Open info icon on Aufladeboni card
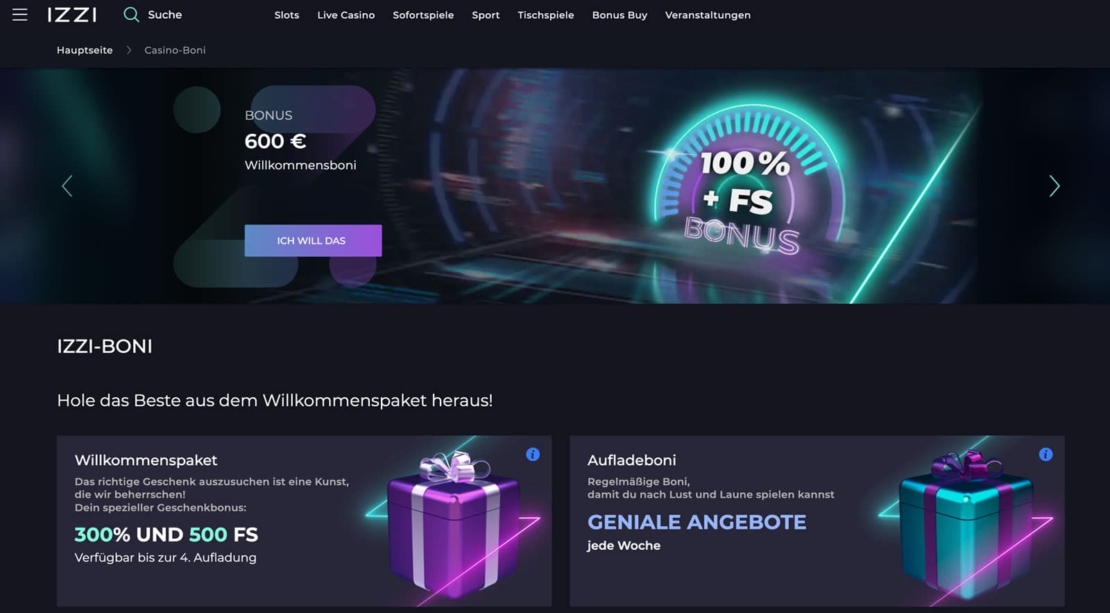 [x=1046, y=454]
